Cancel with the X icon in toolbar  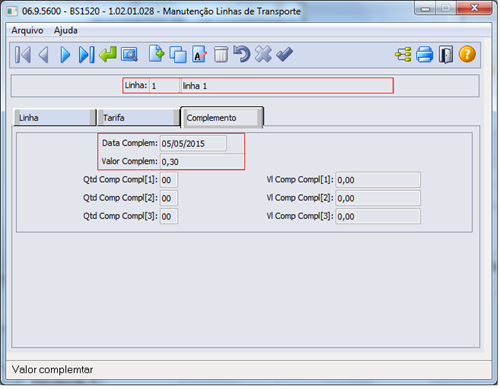(x=263, y=54)
